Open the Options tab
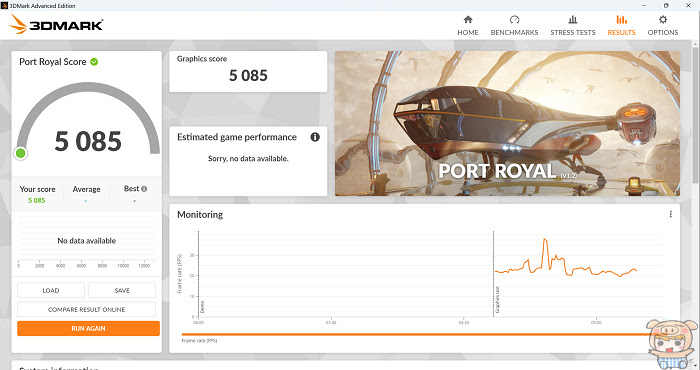Viewport: 700px width, 370px height. tap(662, 25)
